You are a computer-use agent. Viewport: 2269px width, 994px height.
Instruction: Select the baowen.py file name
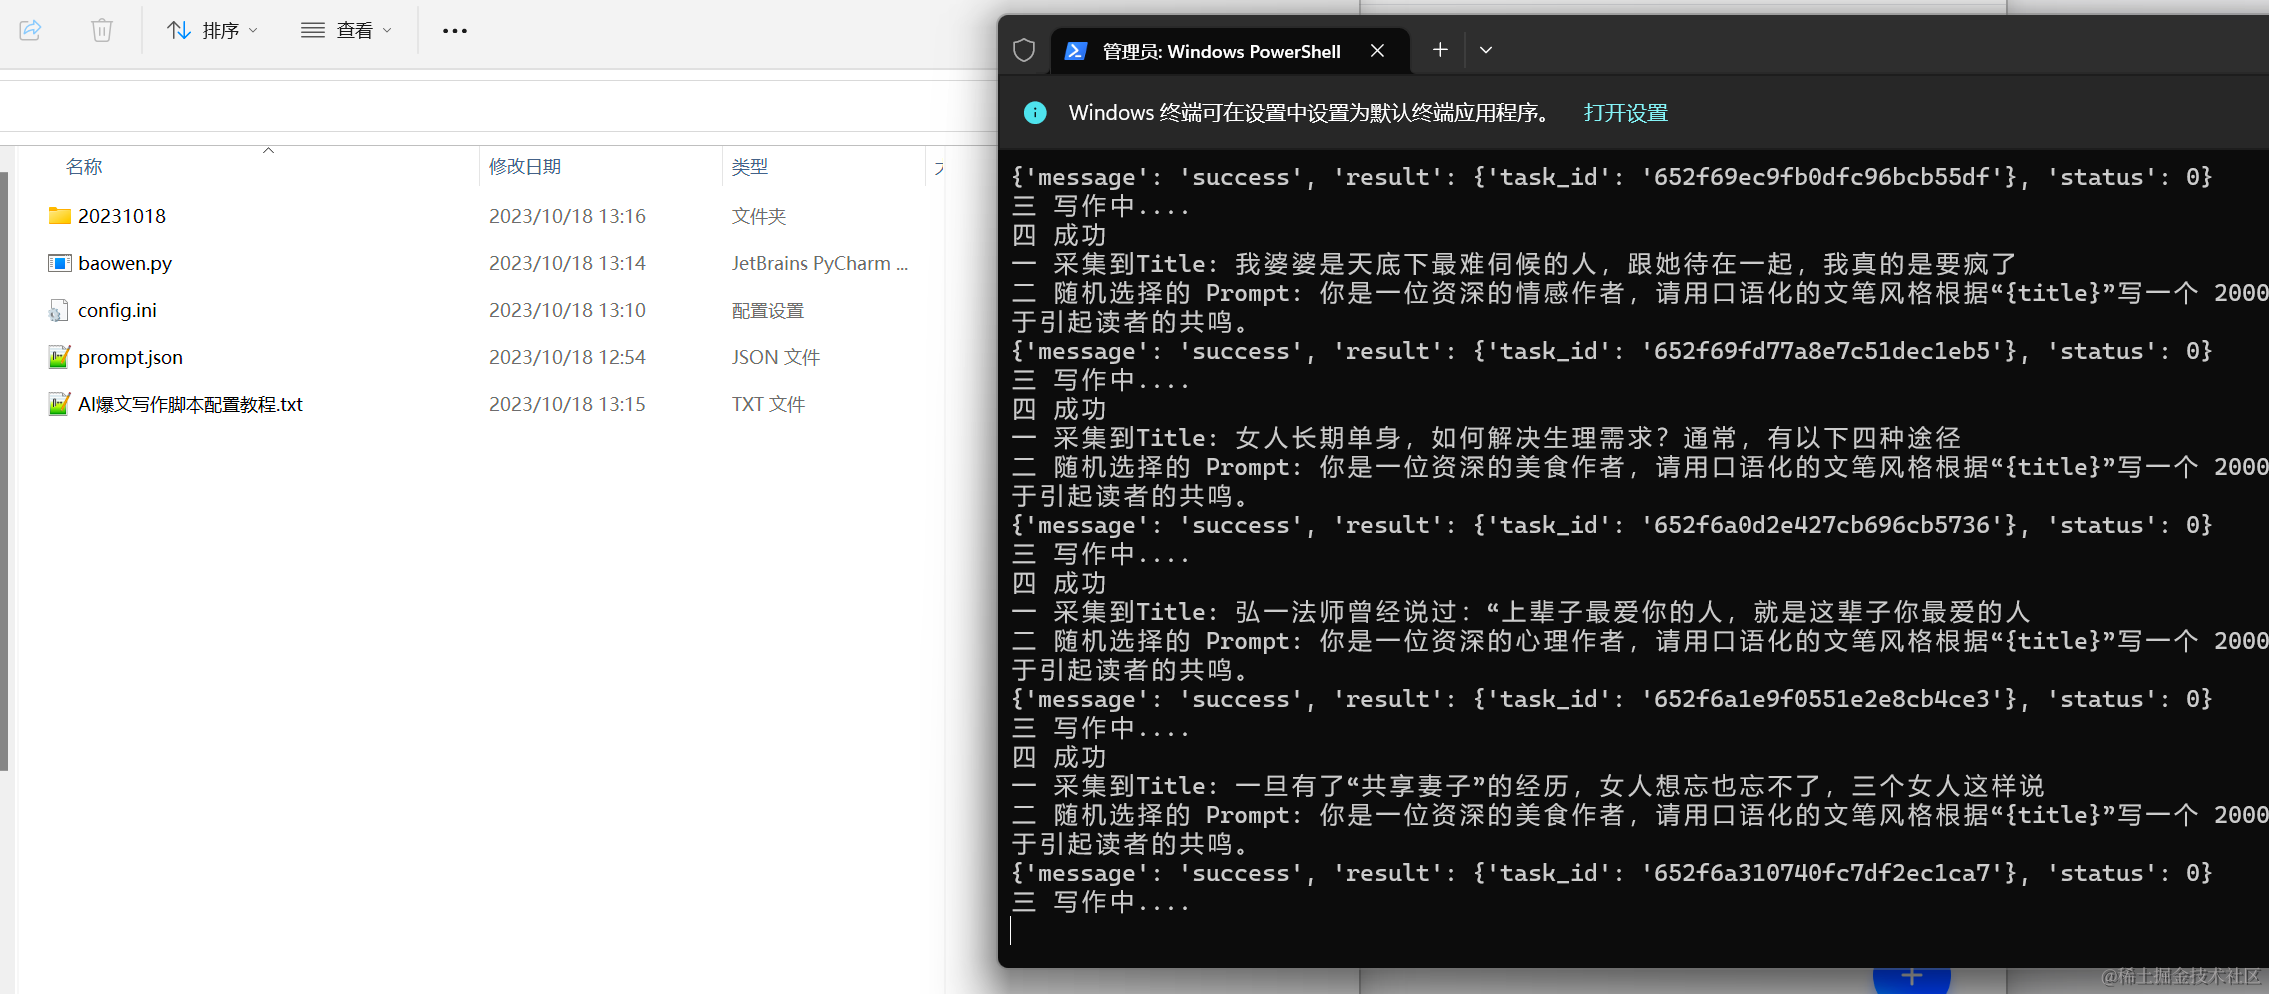pos(125,263)
